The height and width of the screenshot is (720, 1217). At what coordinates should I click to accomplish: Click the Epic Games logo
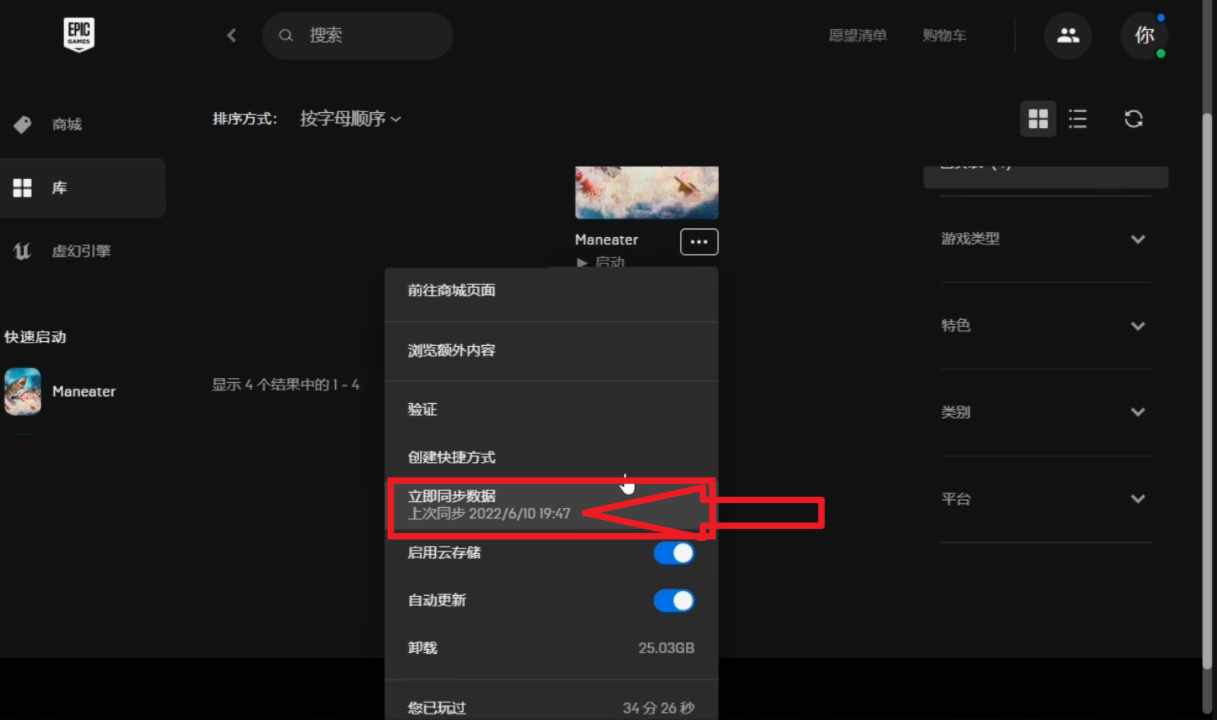pos(79,35)
